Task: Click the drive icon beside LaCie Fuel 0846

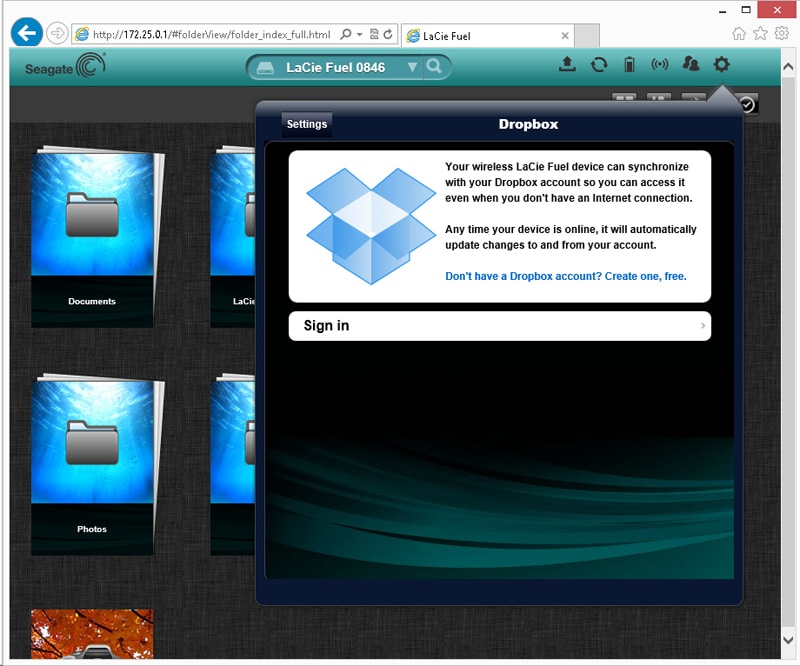Action: point(265,67)
